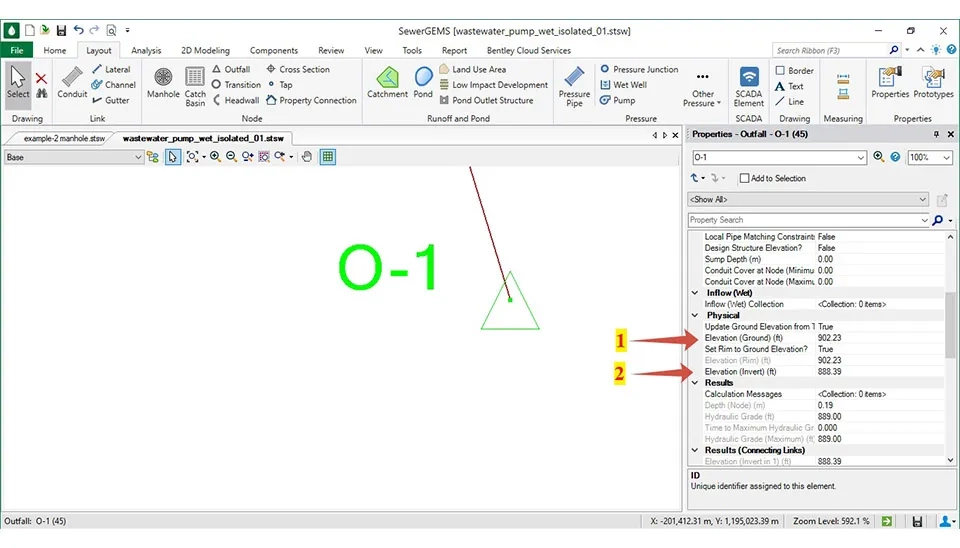Open the SCADA Element tool
This screenshot has width=960, height=548.
coord(748,84)
